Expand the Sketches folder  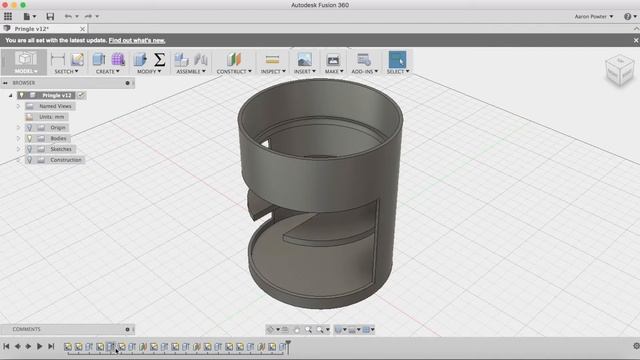18,149
